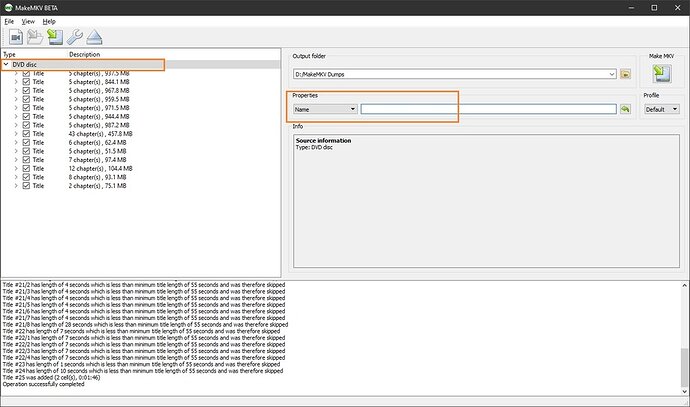Uncheck the 967.8 MB title checkbox
Screen dimensions: 690x407
pyautogui.click(x=26, y=91)
